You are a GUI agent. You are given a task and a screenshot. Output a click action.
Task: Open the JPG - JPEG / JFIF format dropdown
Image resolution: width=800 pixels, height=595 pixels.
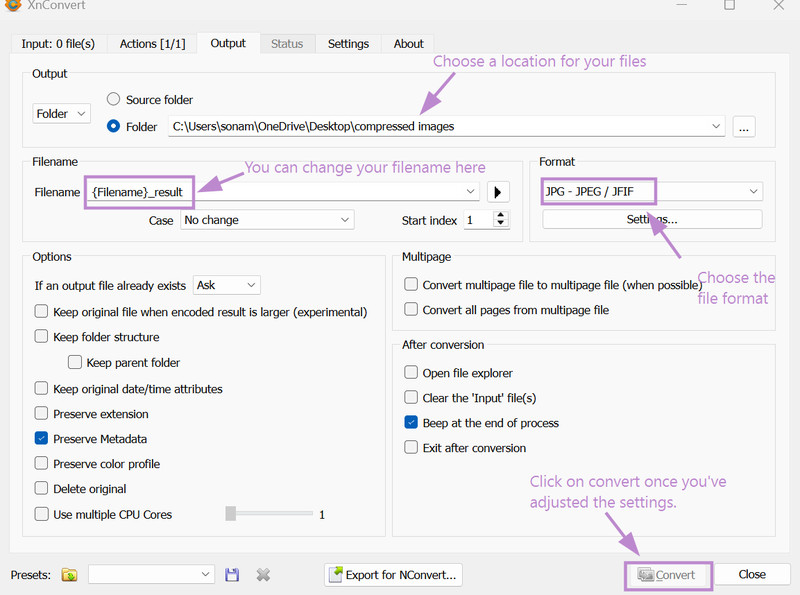[x=653, y=191]
